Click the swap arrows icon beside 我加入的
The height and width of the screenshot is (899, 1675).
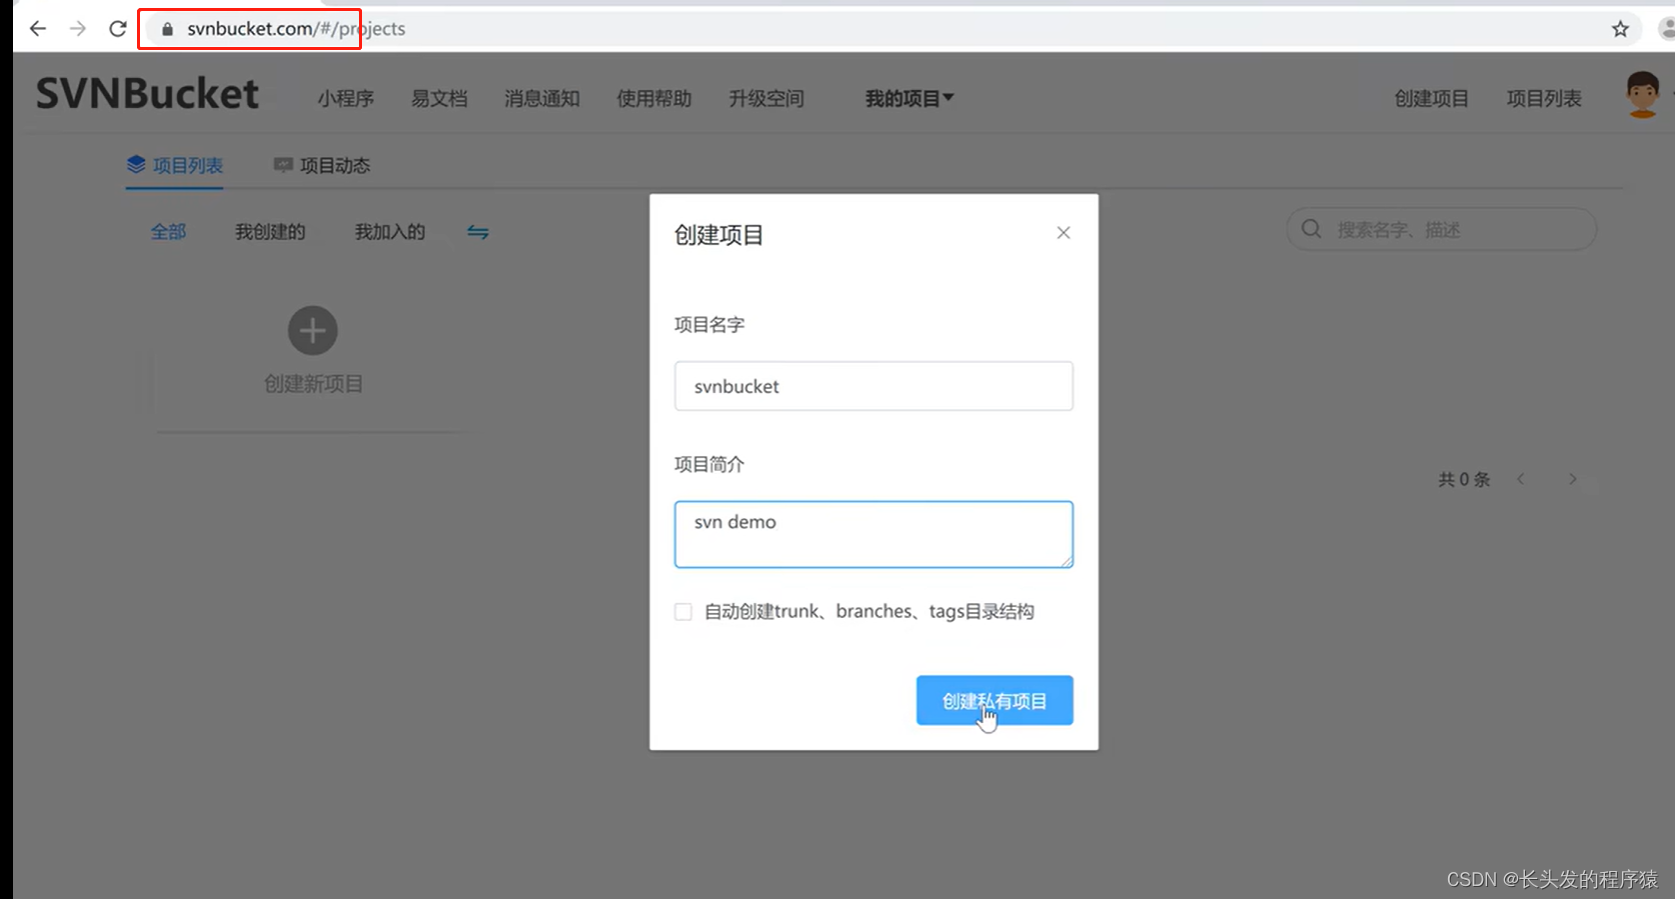pyautogui.click(x=478, y=232)
